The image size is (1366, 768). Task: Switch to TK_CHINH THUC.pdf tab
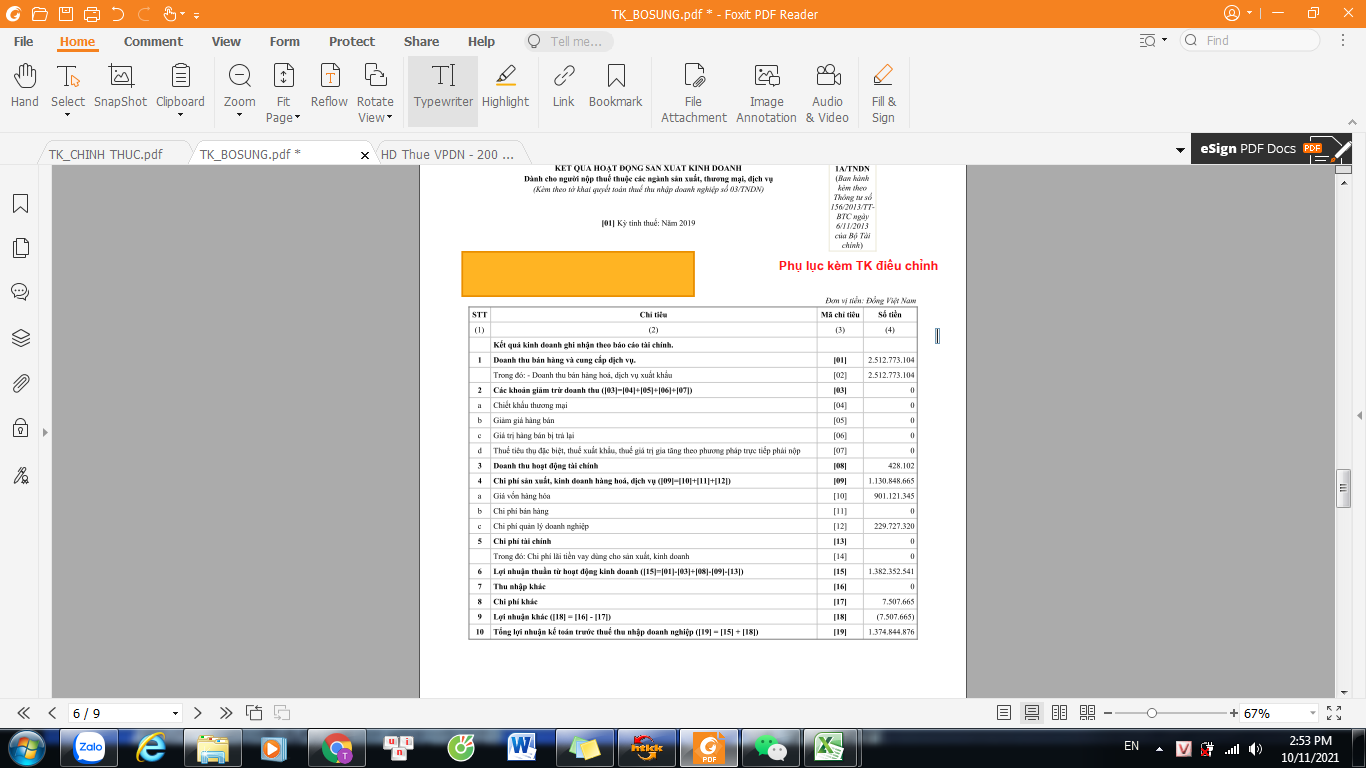click(x=106, y=154)
